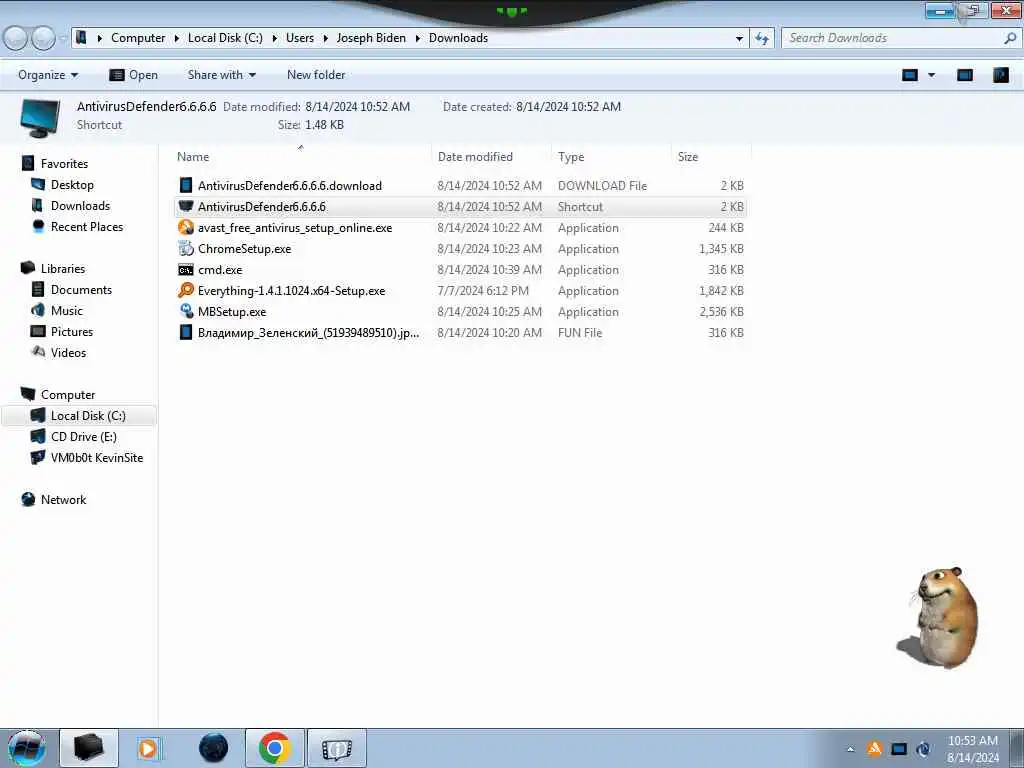Toggle the preview pane
Screen dimensions: 1024x768
point(965,75)
